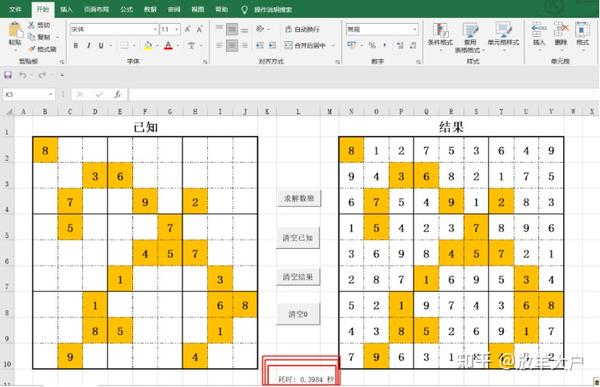The width and height of the screenshot is (600, 387).
Task: Click the Paste (粘贴) clipboard icon
Action: point(15,30)
